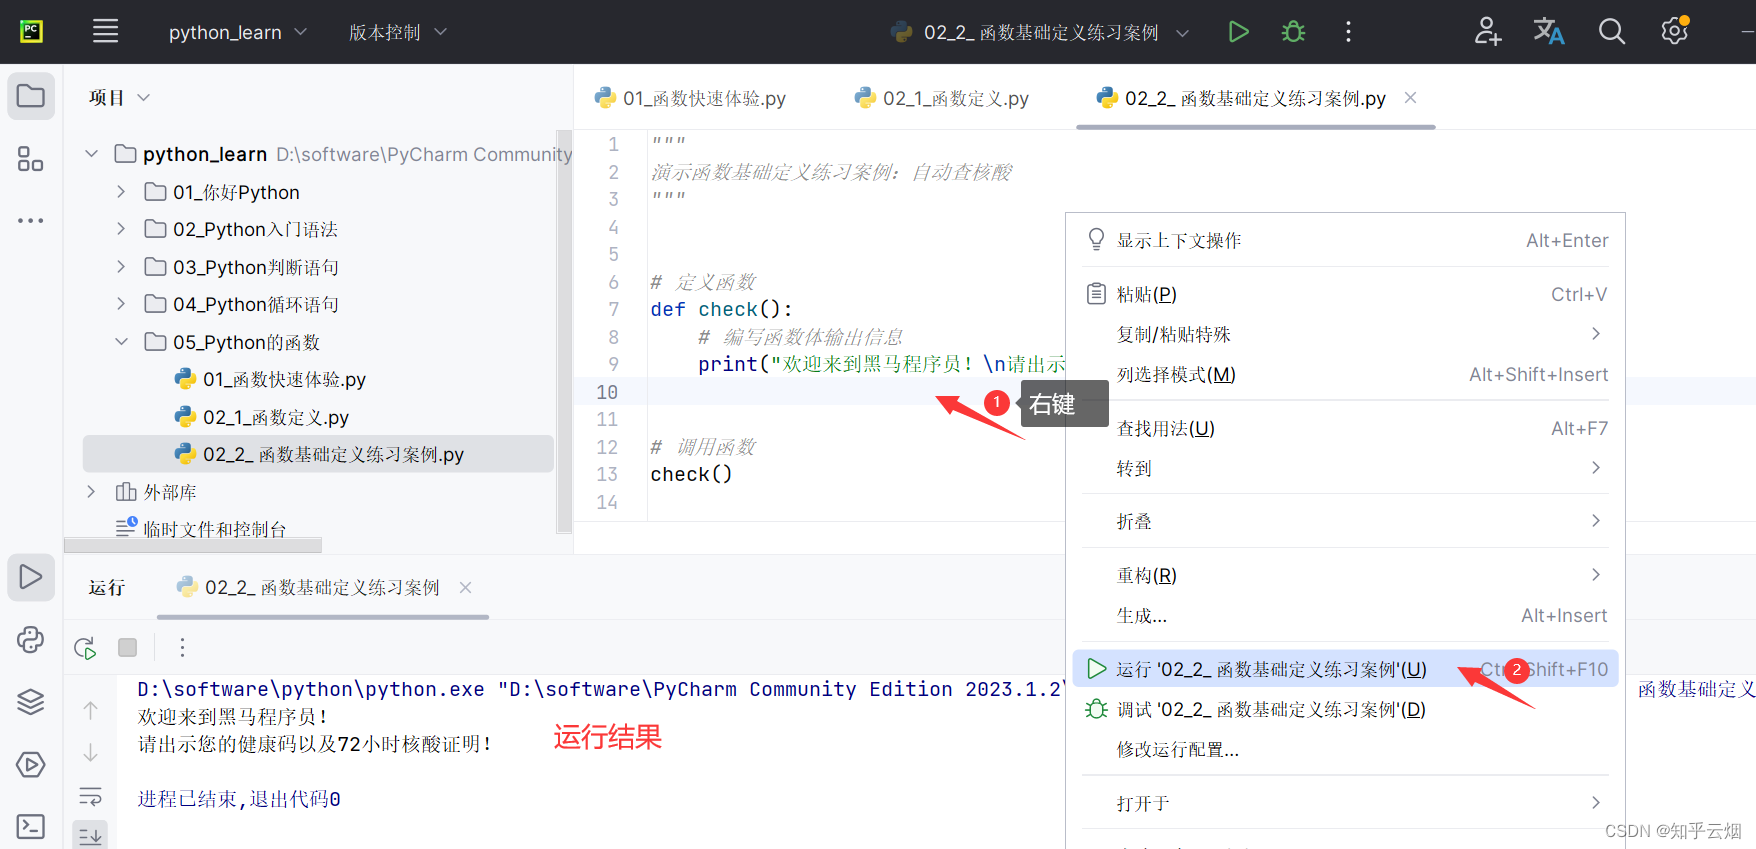This screenshot has width=1756, height=849.
Task: Open Code With Me add-user icon
Action: [x=1488, y=32]
